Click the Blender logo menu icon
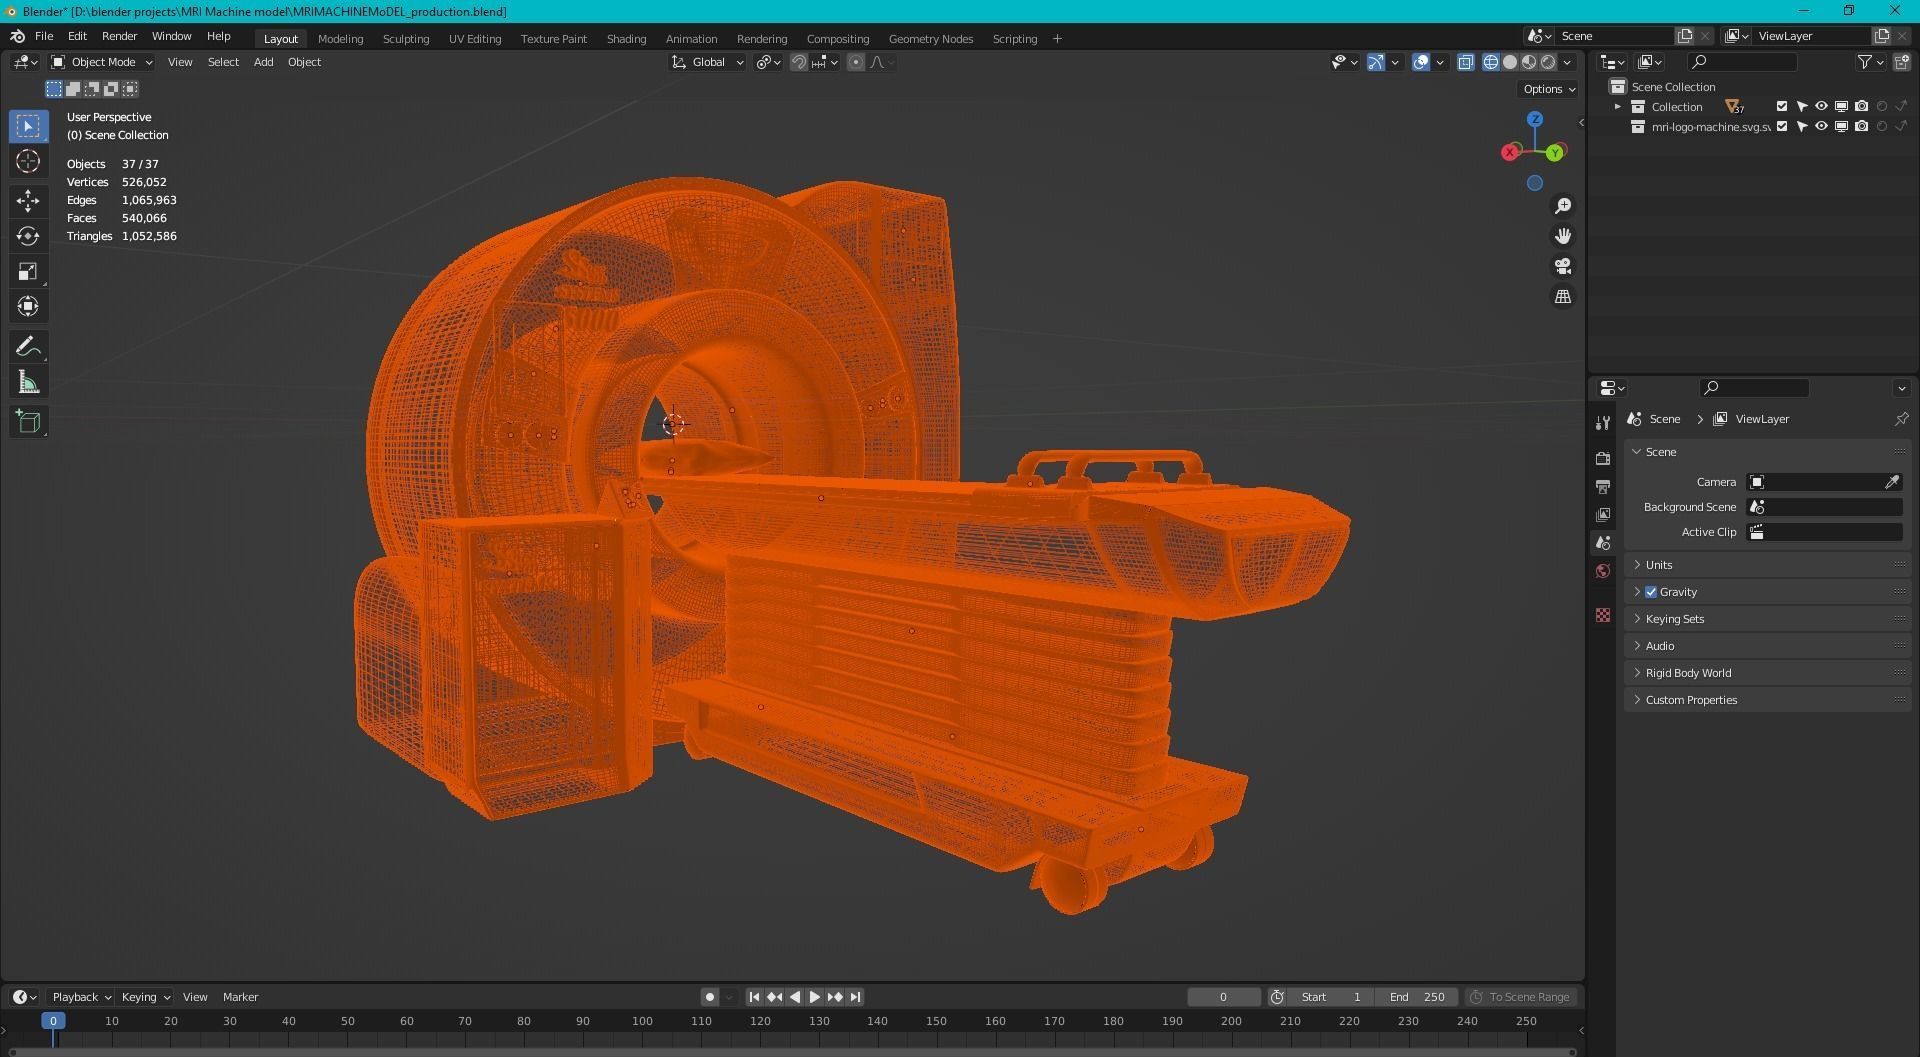This screenshot has height=1057, width=1920. [x=17, y=36]
